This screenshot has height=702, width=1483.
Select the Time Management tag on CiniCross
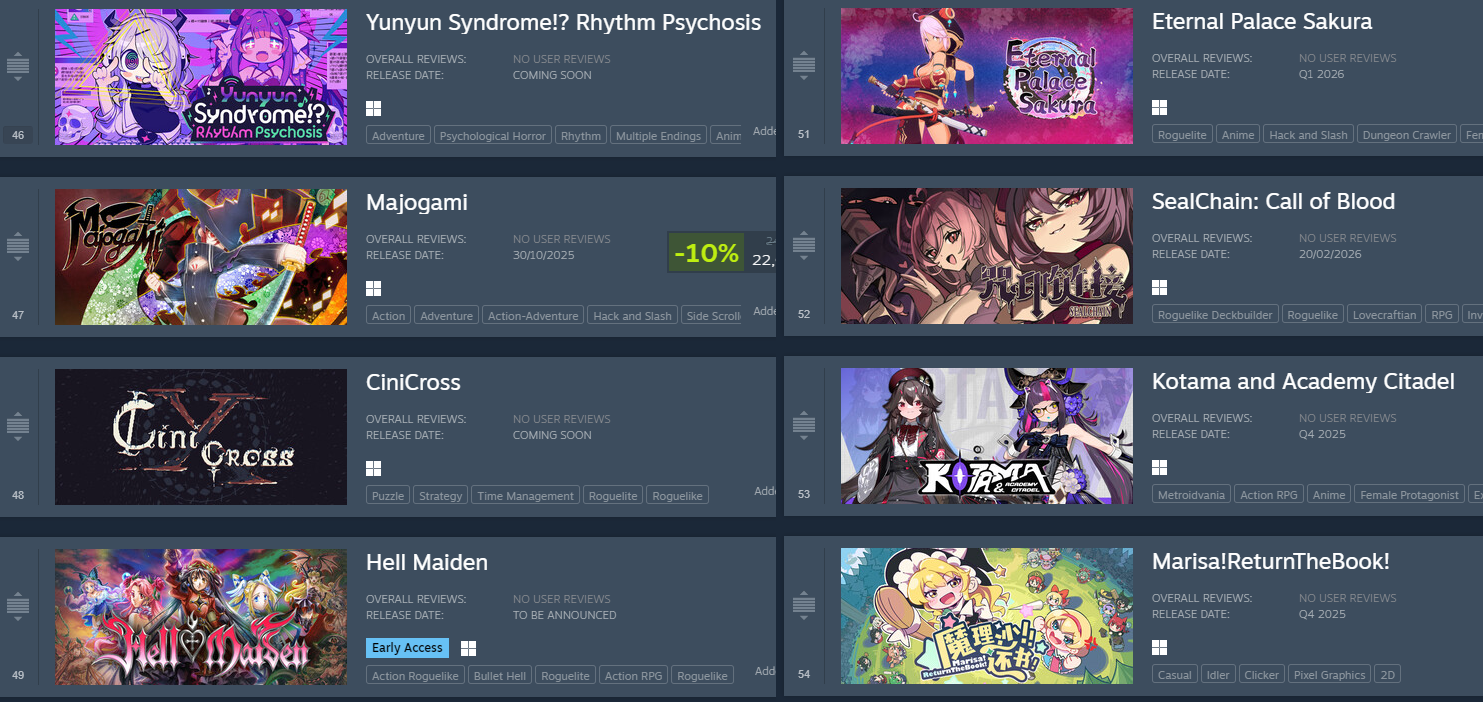pyautogui.click(x=526, y=496)
